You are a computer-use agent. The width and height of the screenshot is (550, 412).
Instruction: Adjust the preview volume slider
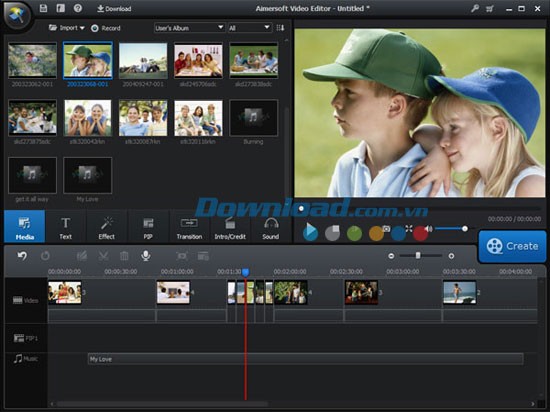(452, 229)
